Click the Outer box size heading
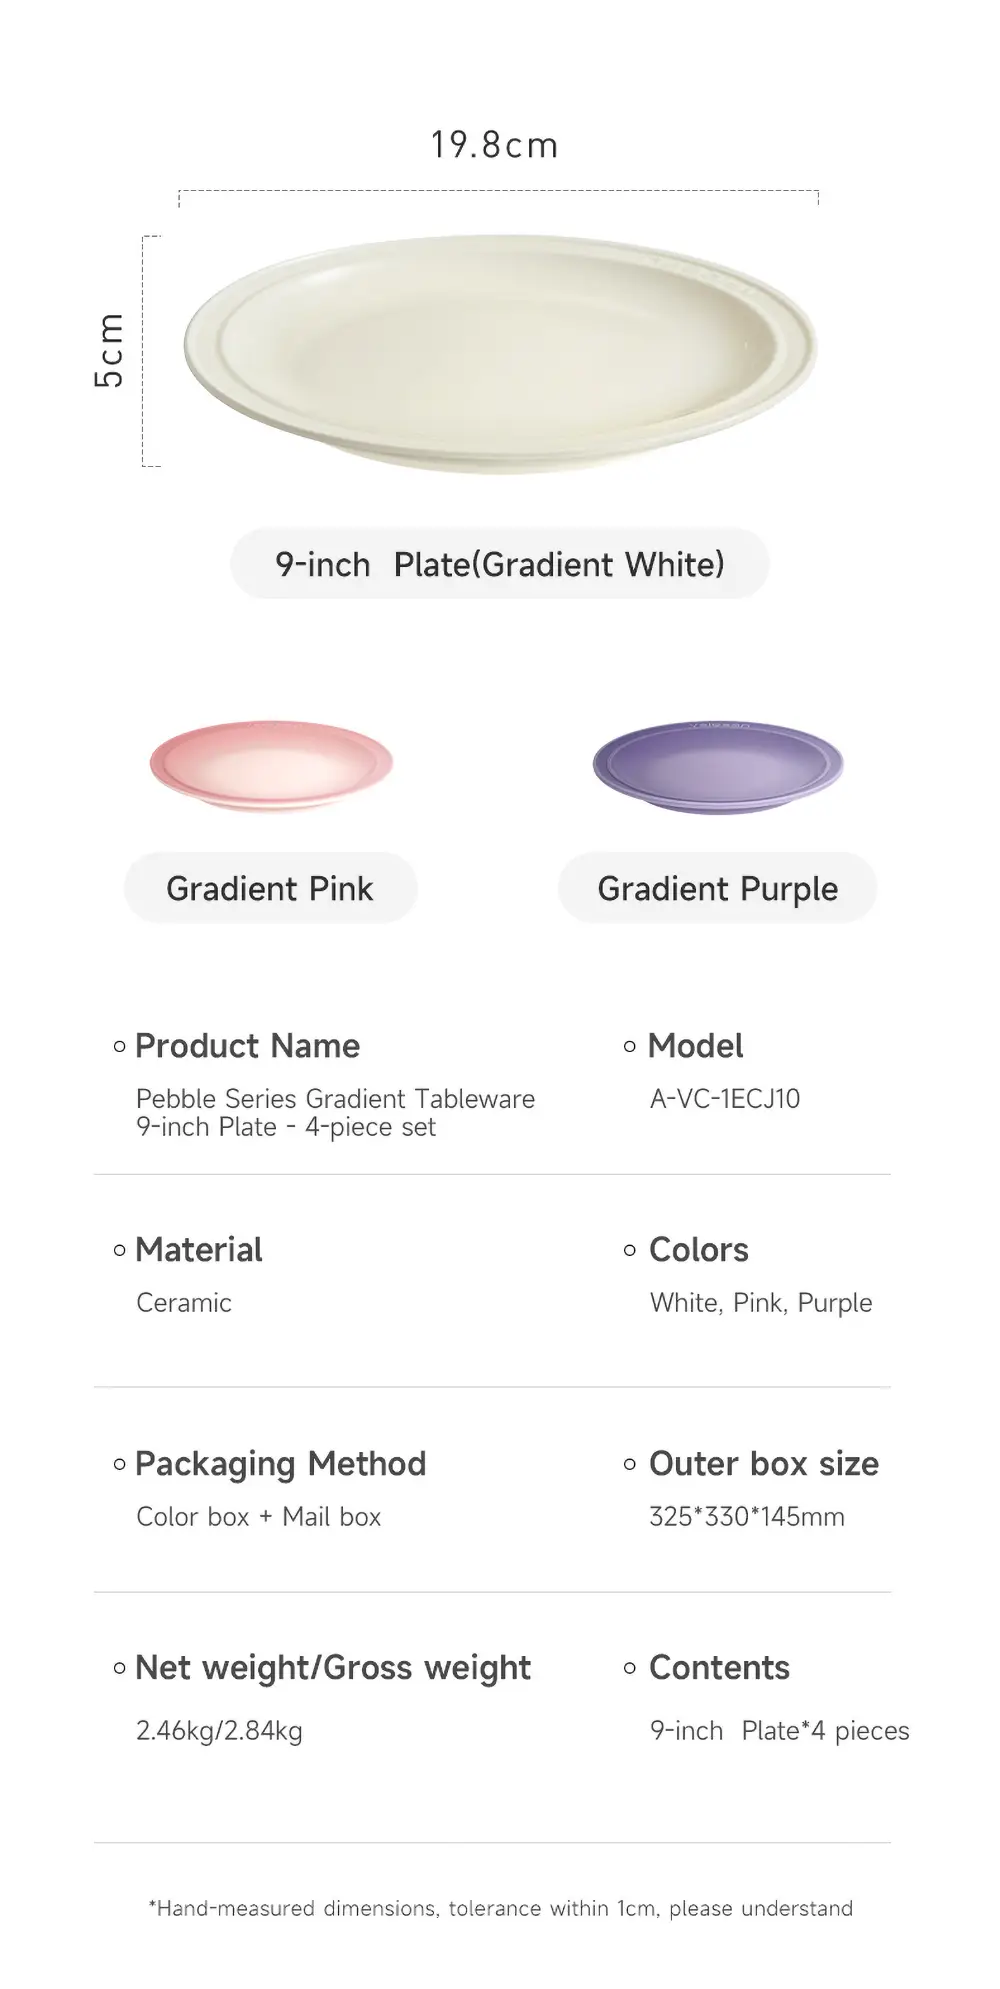Image resolution: width=1000 pixels, height=1989 pixels. pos(764,1464)
